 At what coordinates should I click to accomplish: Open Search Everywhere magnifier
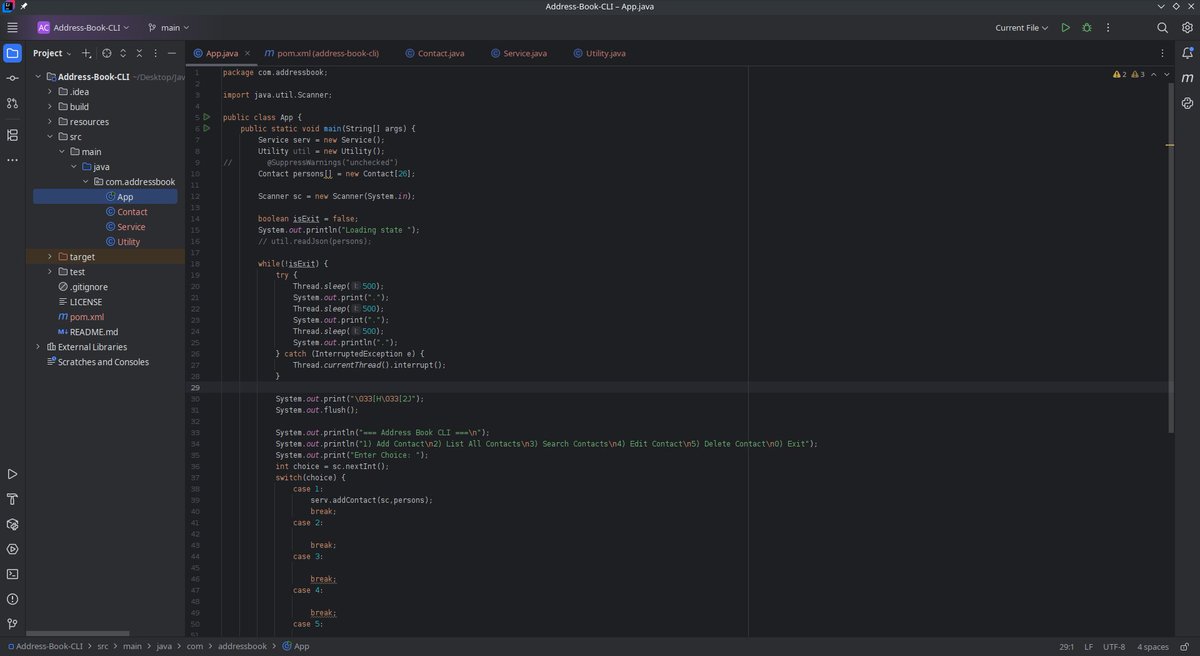(1162, 28)
